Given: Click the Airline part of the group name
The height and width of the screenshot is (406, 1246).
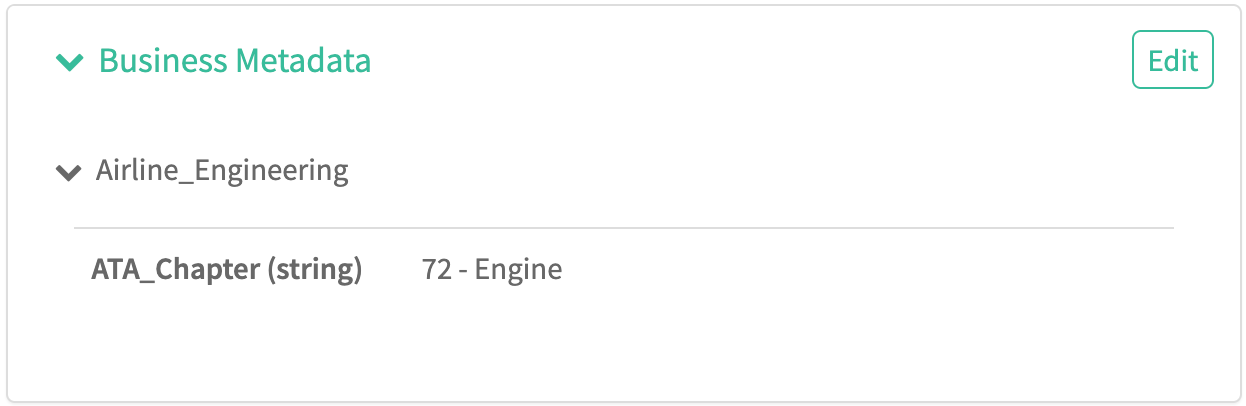Looking at the screenshot, I should [138, 171].
